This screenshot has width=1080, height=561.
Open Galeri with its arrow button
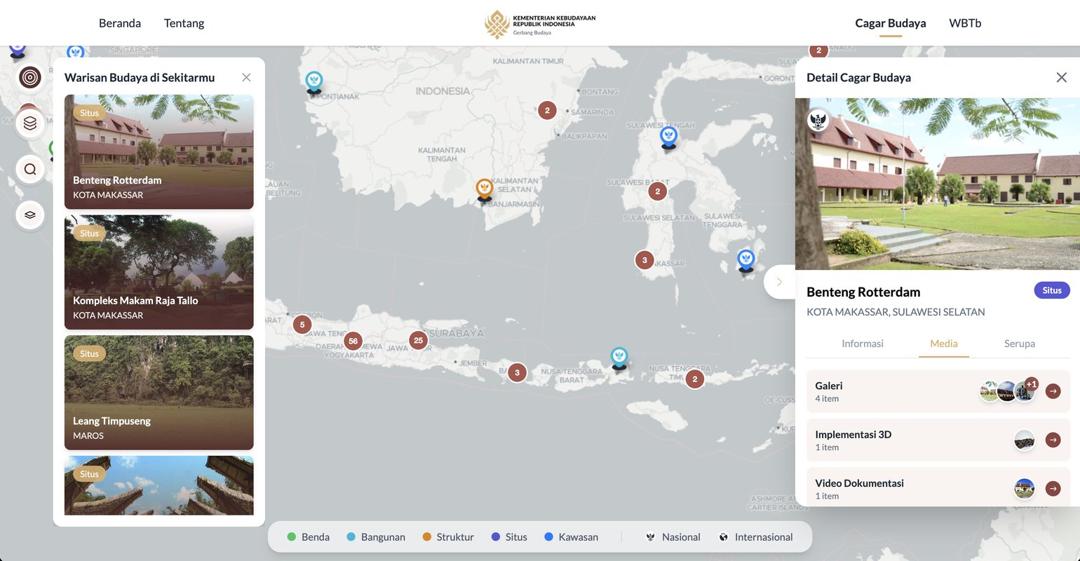click(1052, 391)
